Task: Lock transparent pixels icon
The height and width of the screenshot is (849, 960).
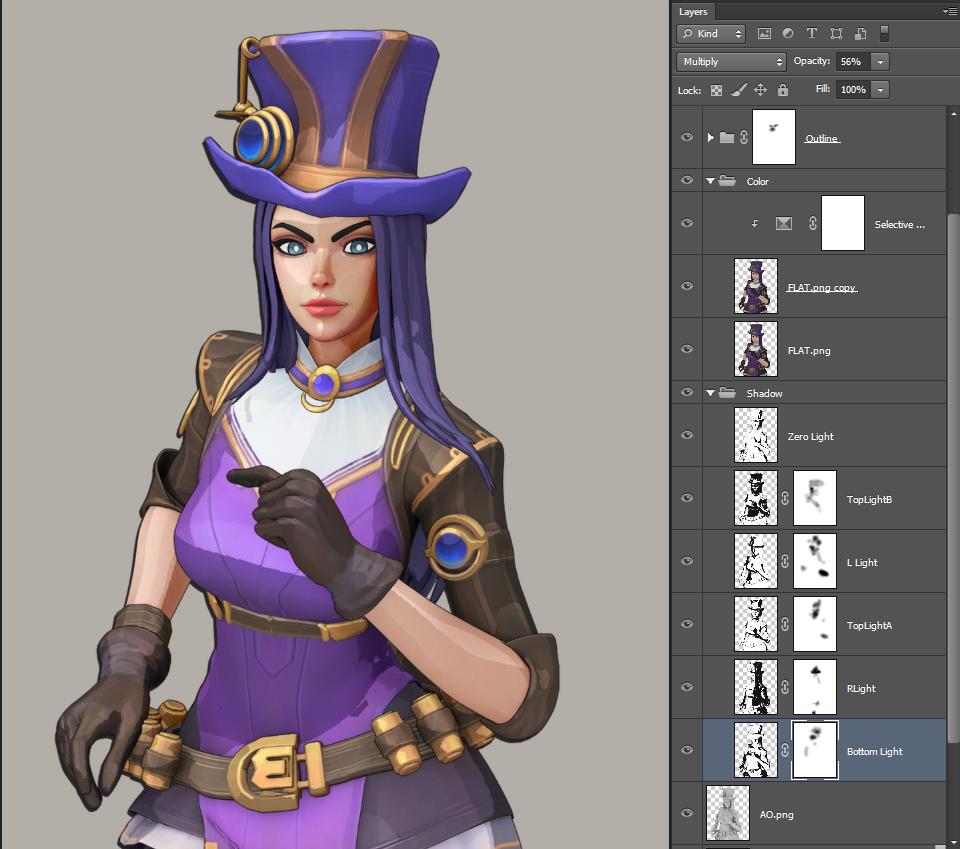Action: [716, 91]
